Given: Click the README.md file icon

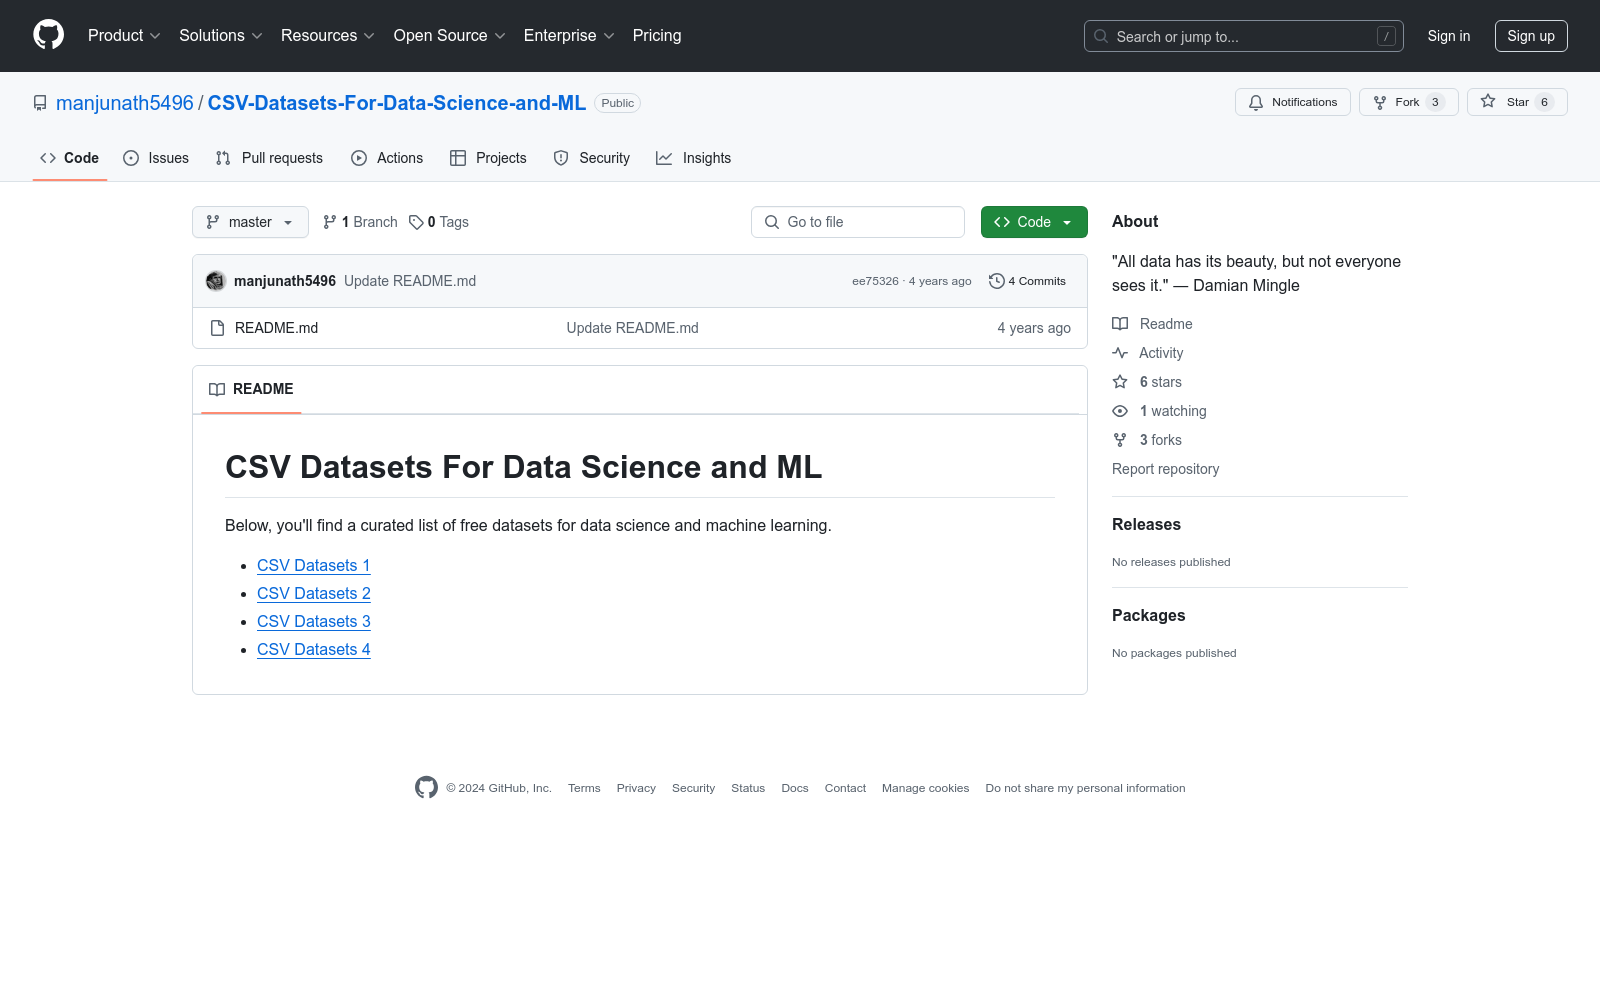Looking at the screenshot, I should click(x=217, y=328).
